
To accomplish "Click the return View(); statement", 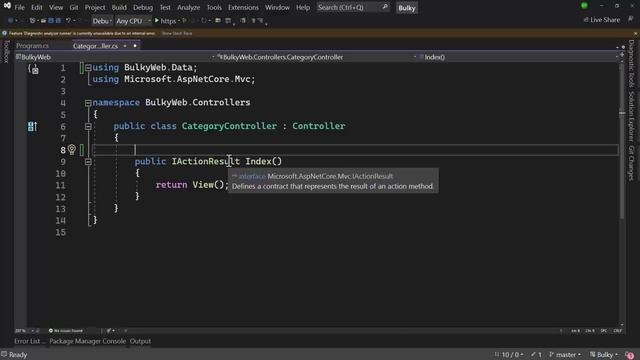I will [192, 185].
